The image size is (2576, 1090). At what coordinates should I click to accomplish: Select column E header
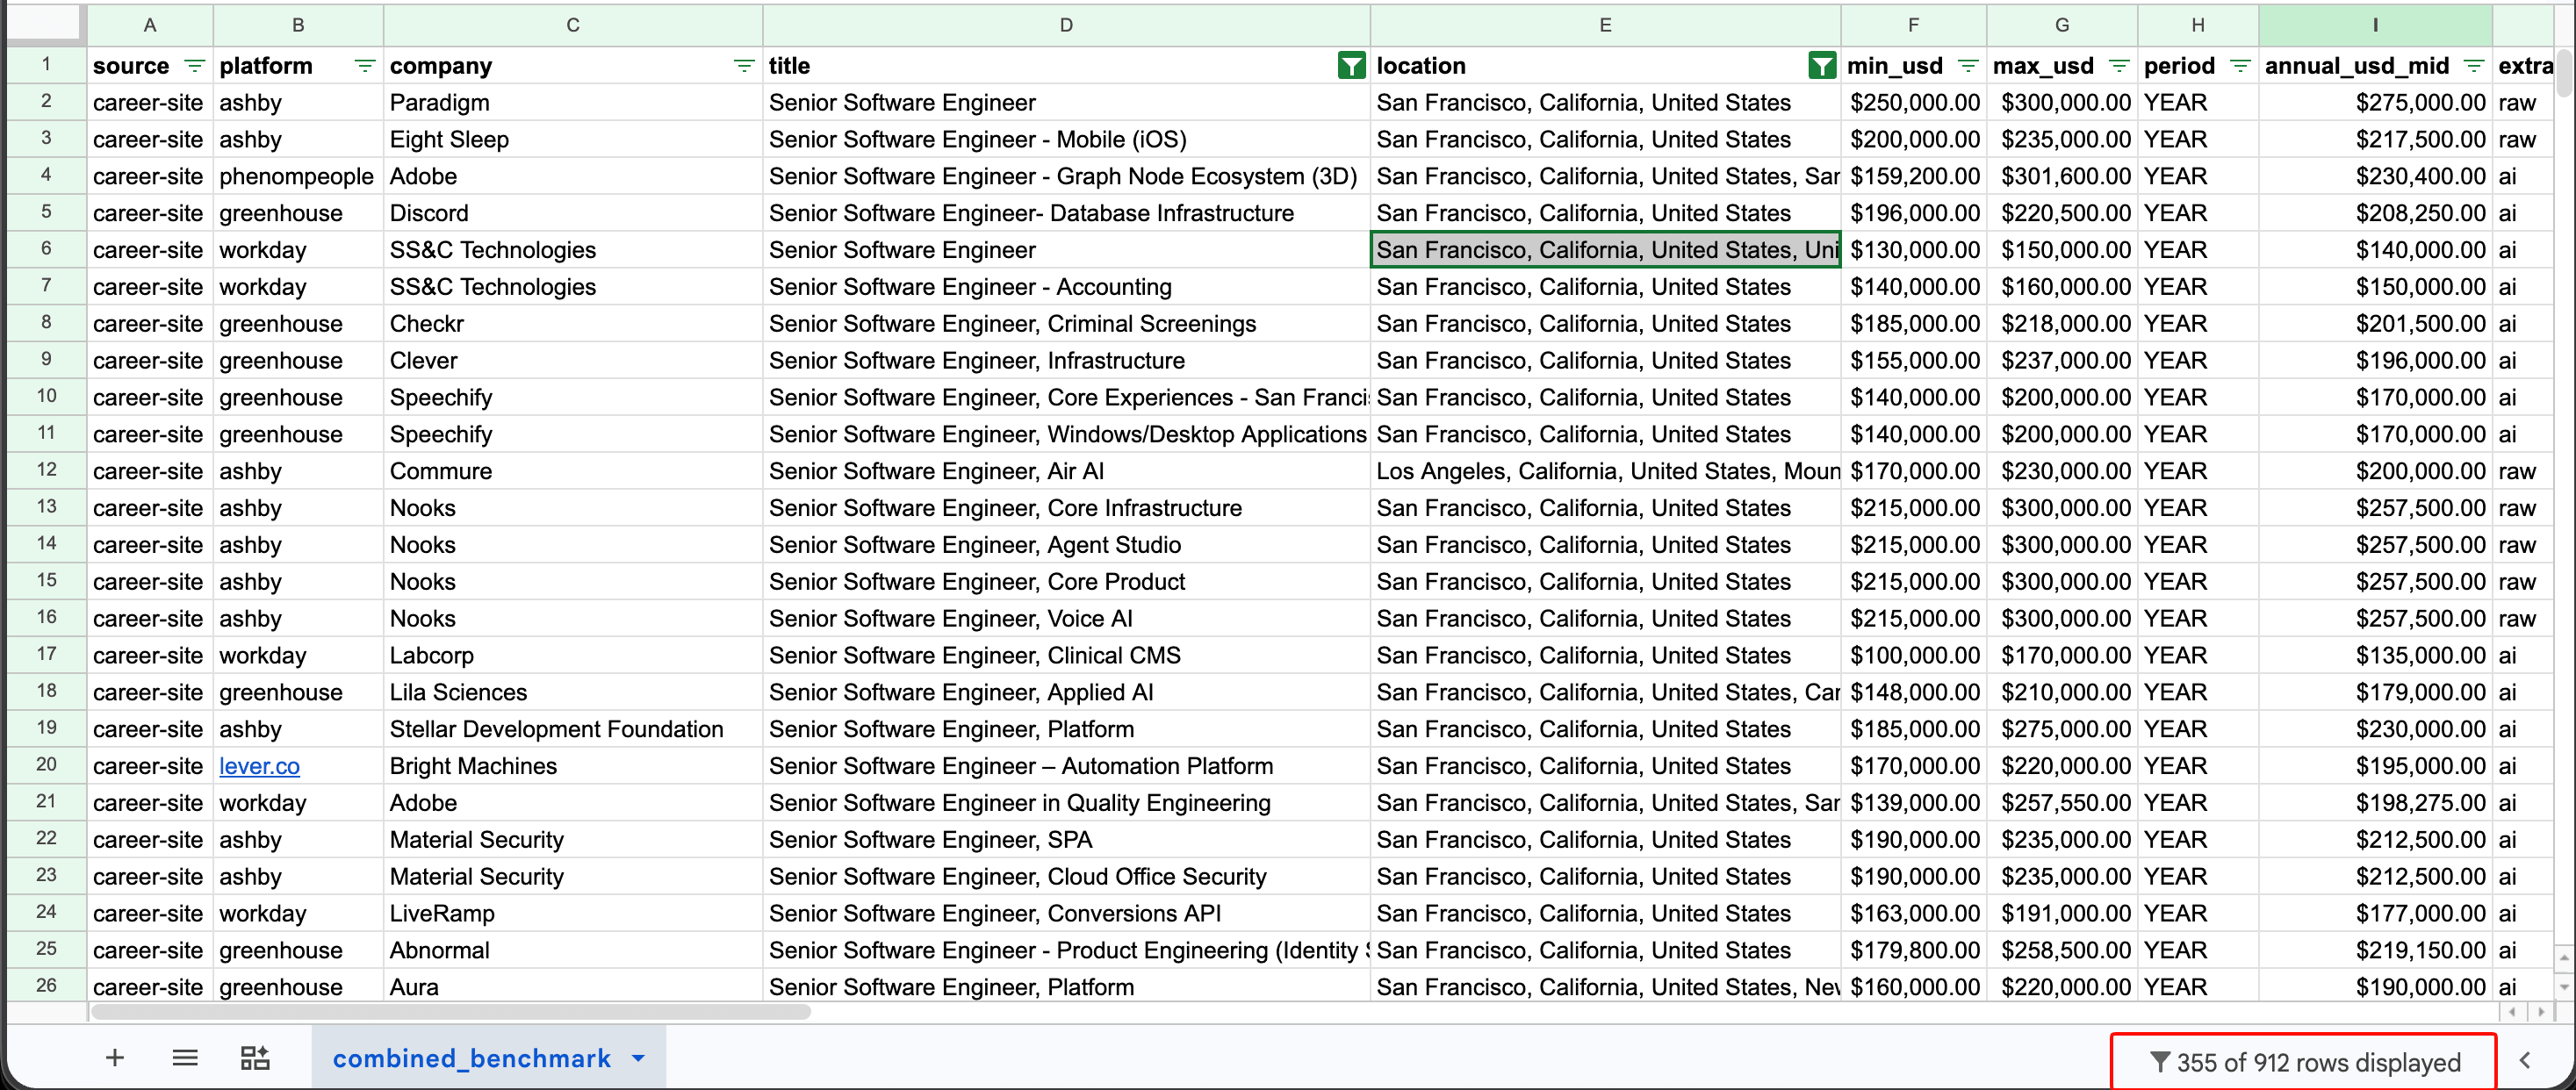click(1605, 25)
